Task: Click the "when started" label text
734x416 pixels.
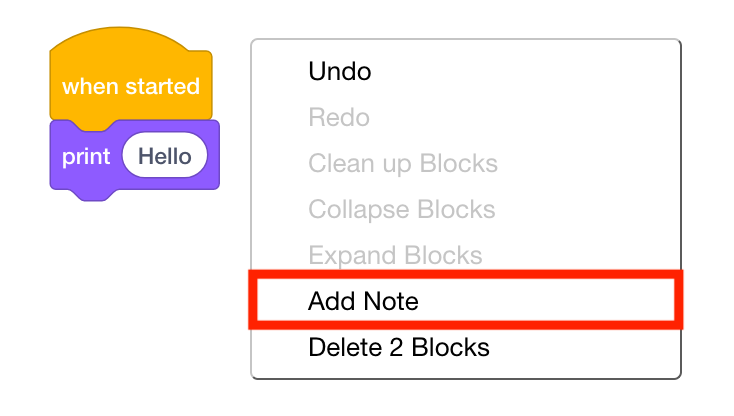Action: (x=130, y=87)
